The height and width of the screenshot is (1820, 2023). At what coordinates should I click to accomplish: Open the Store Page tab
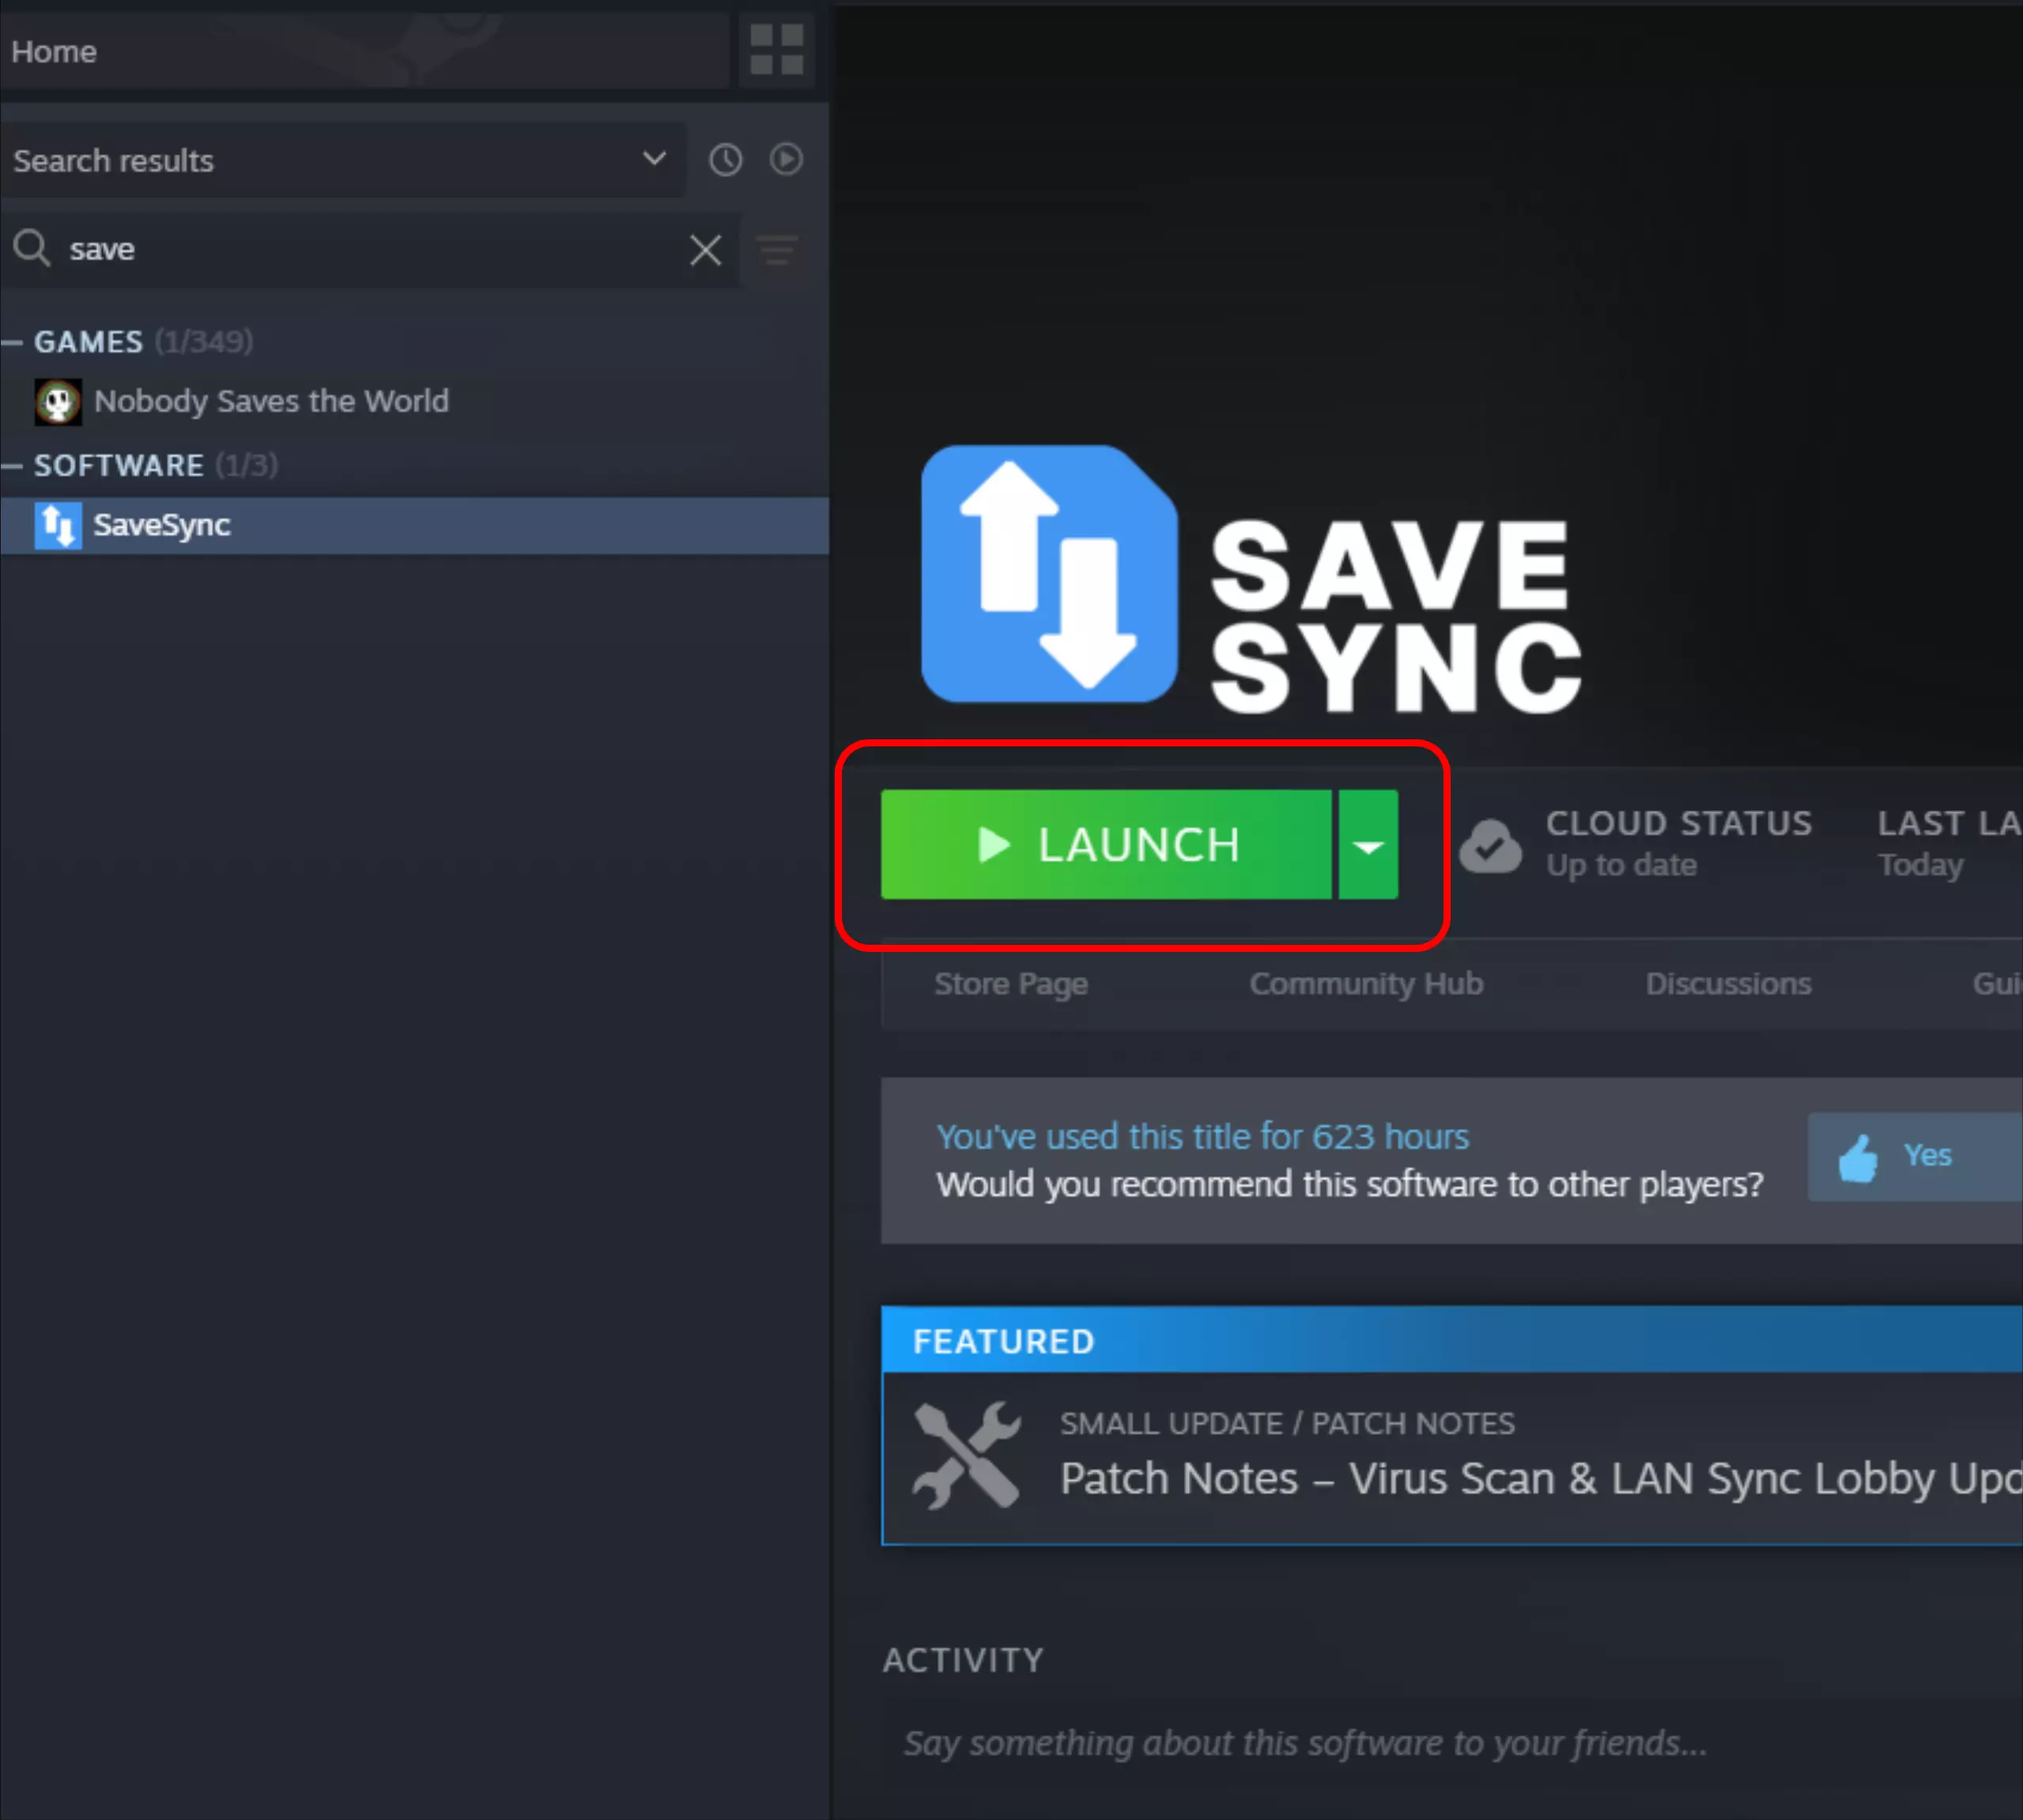[x=1010, y=984]
